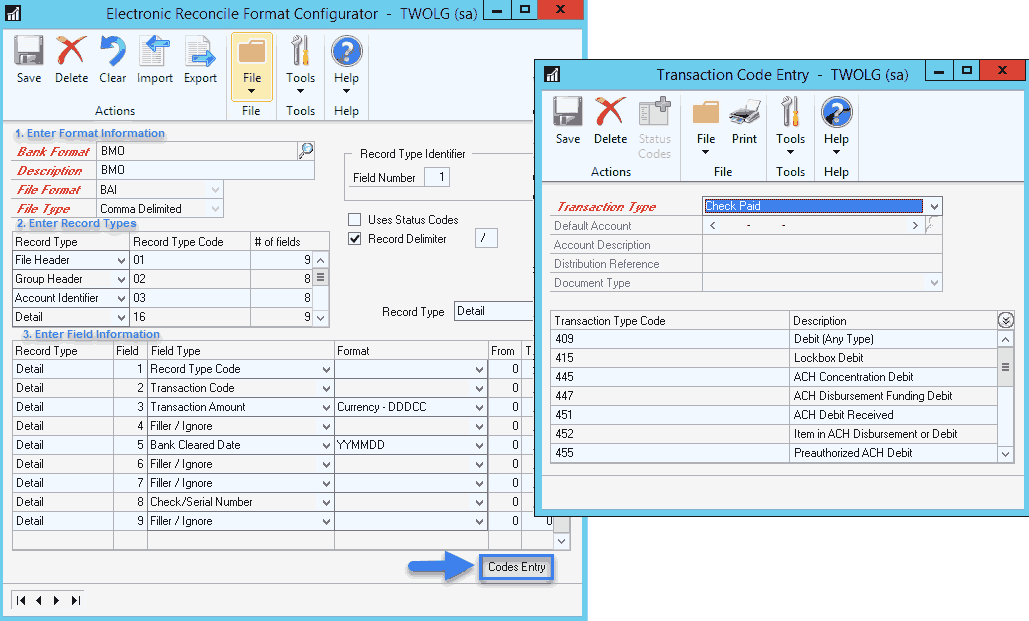1029x621 pixels.
Task: Uncheck the Record Delimiter checkbox
Action: point(354,239)
